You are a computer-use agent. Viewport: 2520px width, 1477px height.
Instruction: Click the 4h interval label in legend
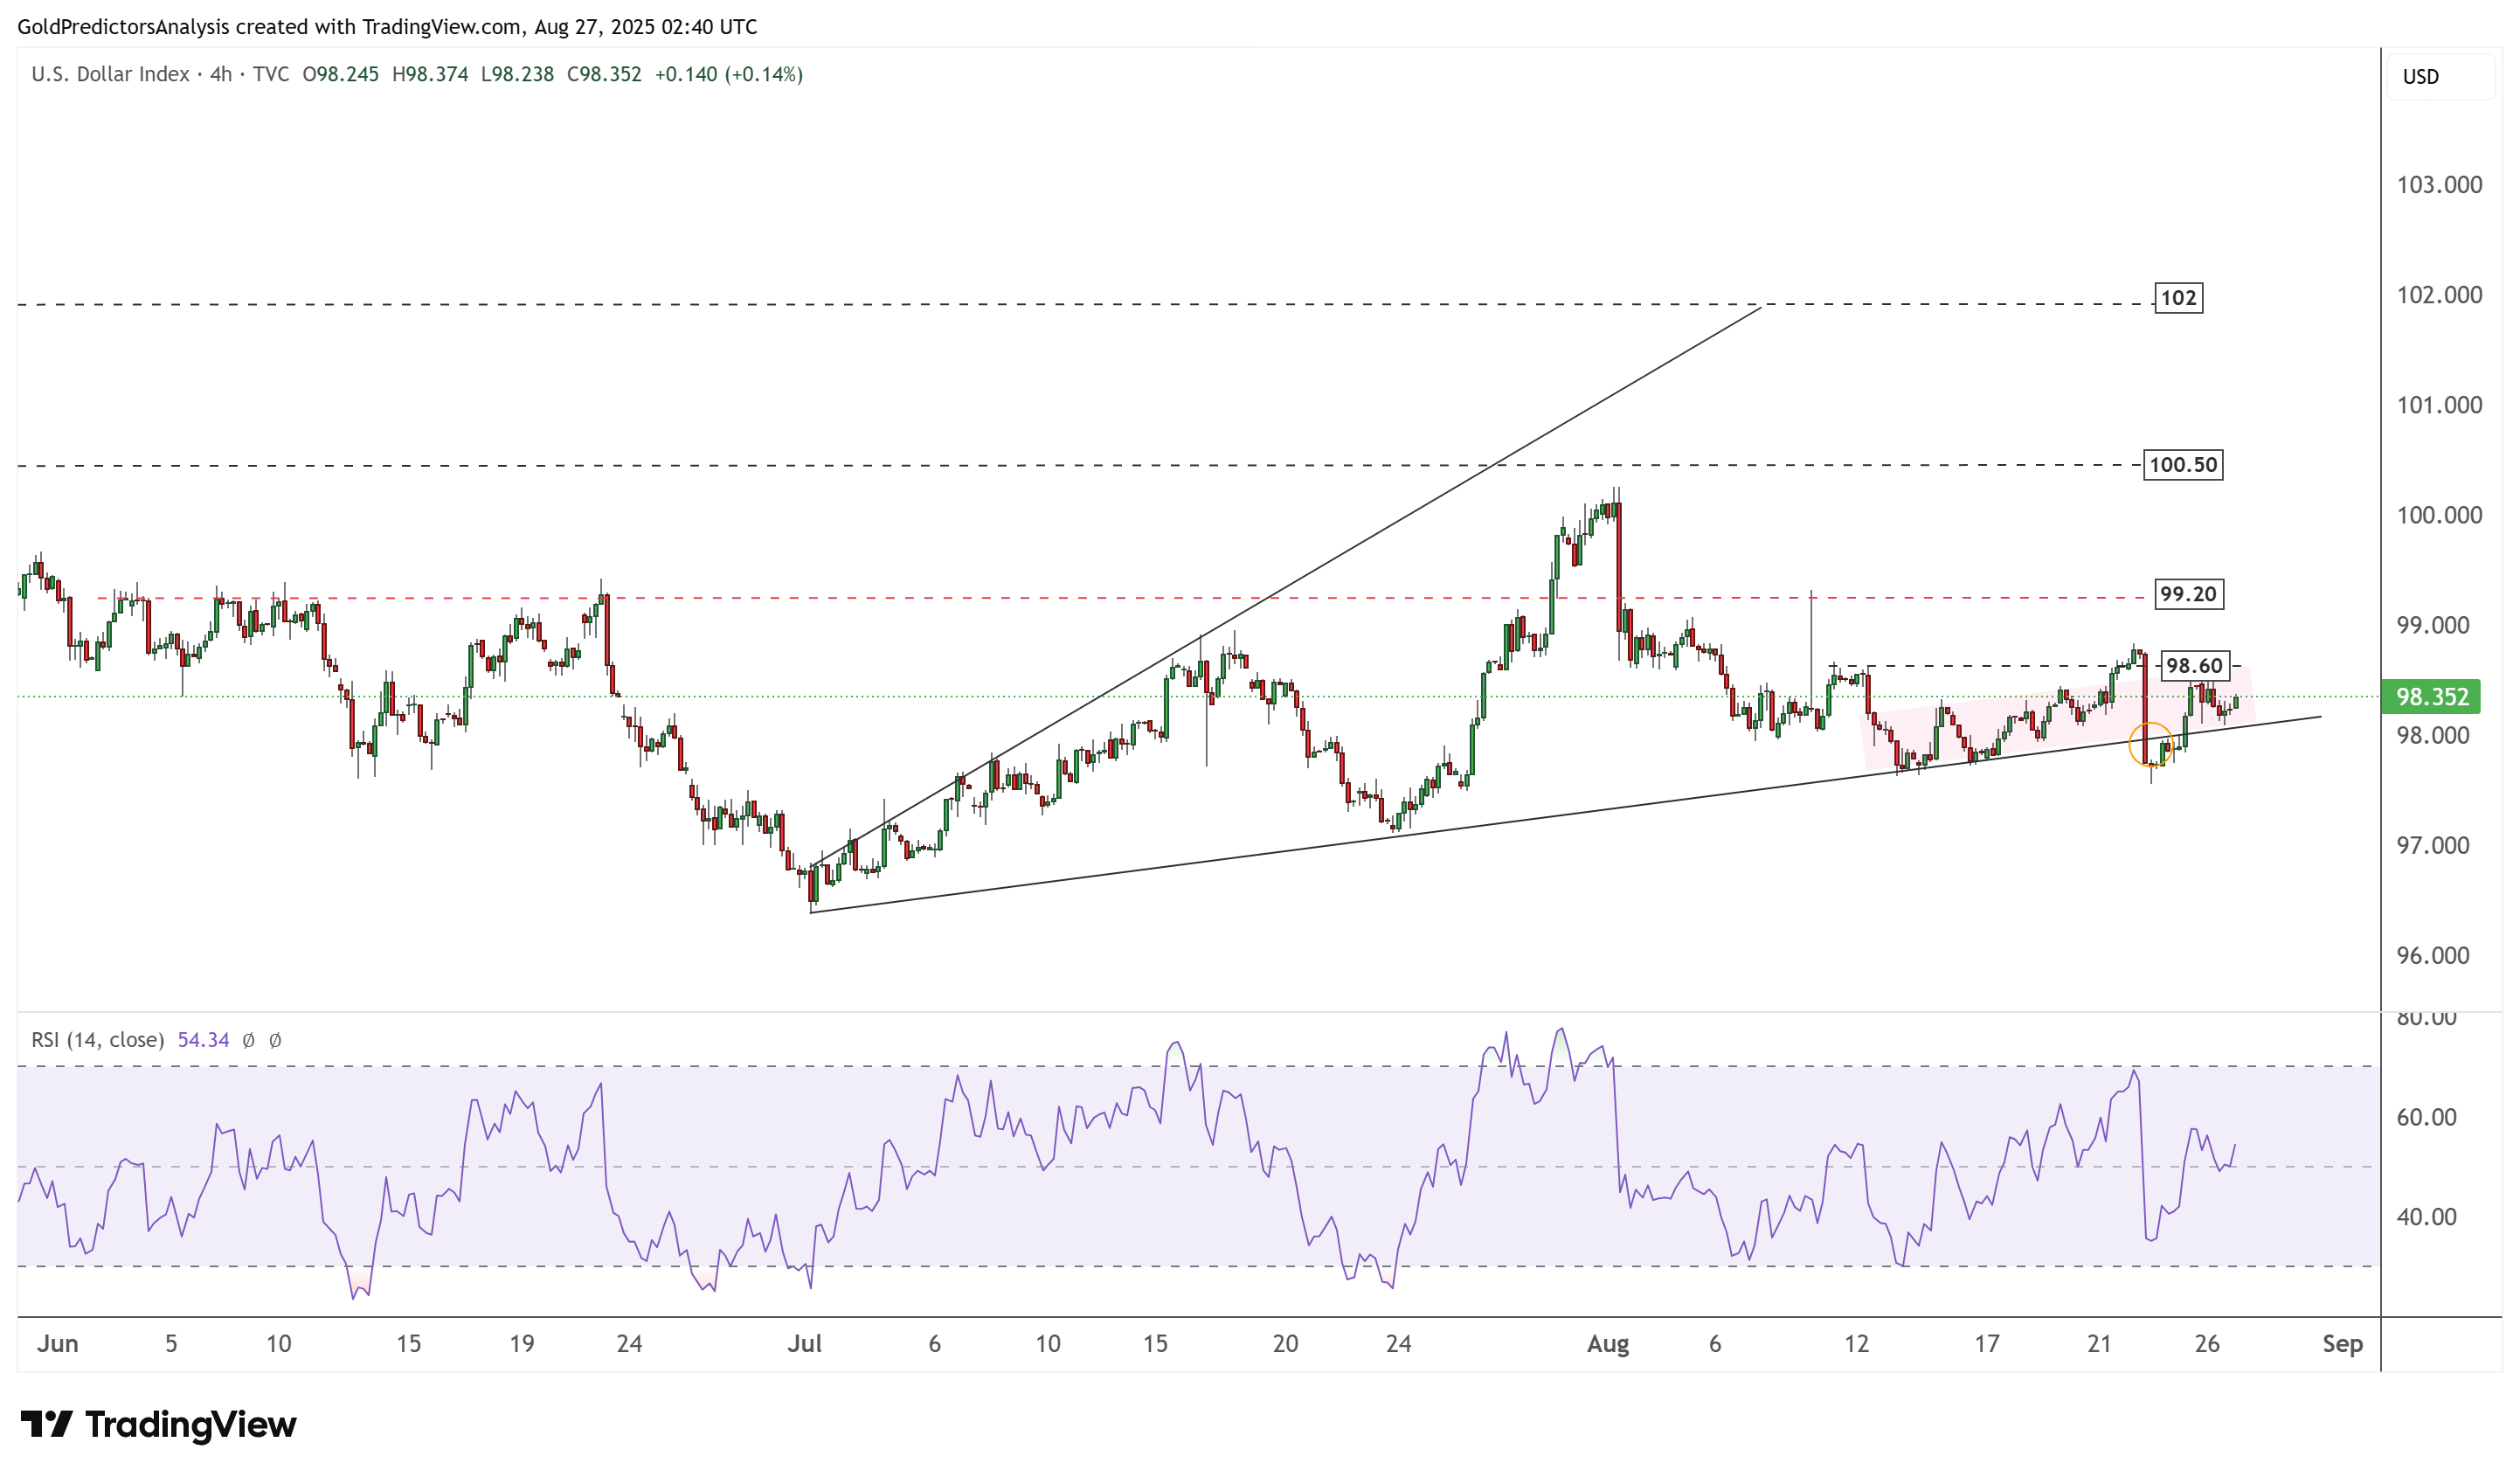coord(221,74)
